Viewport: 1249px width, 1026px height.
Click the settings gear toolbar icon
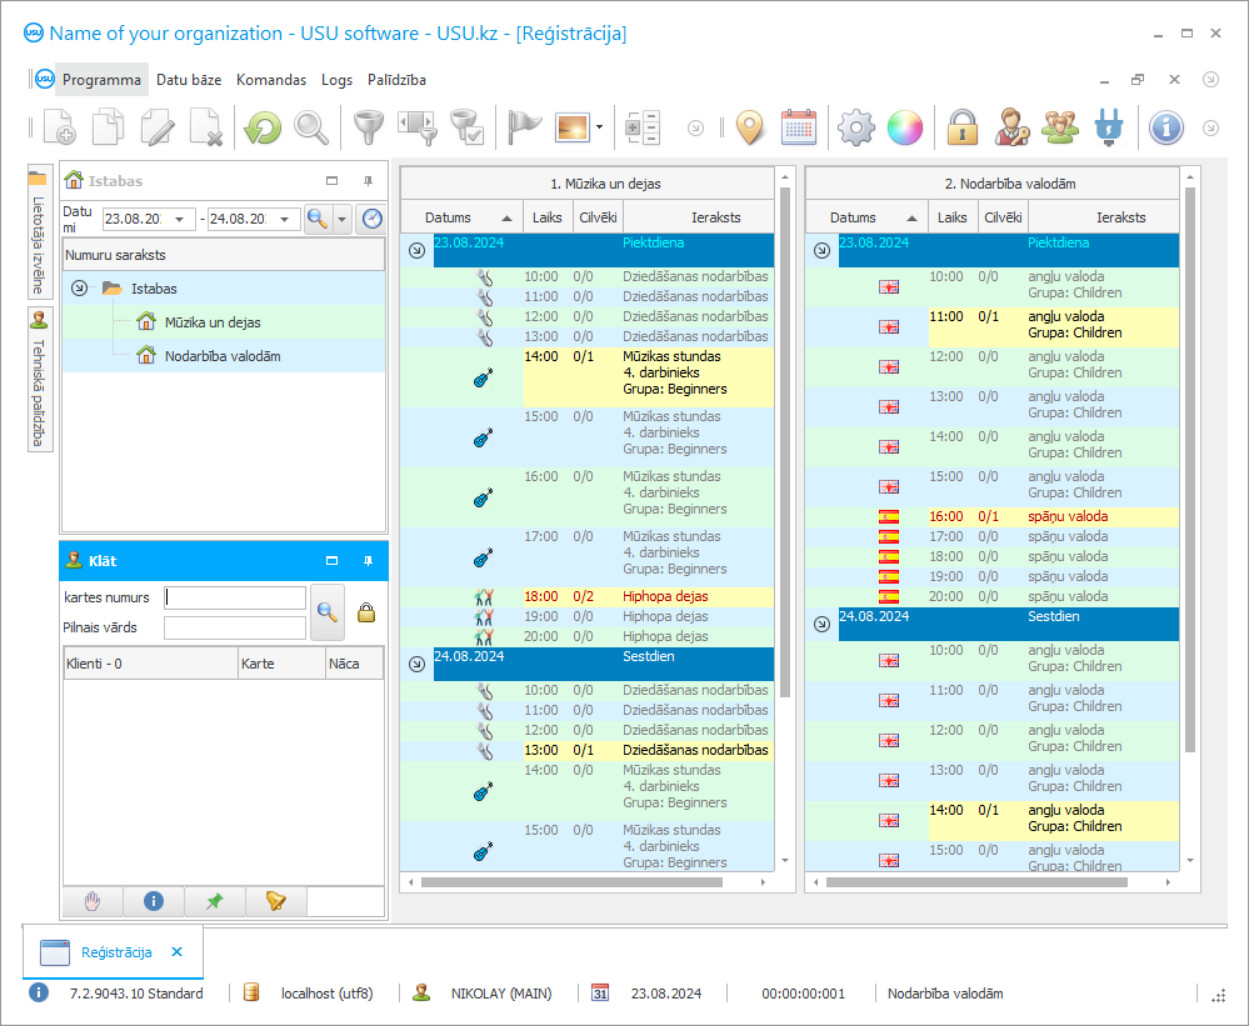pyautogui.click(x=856, y=128)
